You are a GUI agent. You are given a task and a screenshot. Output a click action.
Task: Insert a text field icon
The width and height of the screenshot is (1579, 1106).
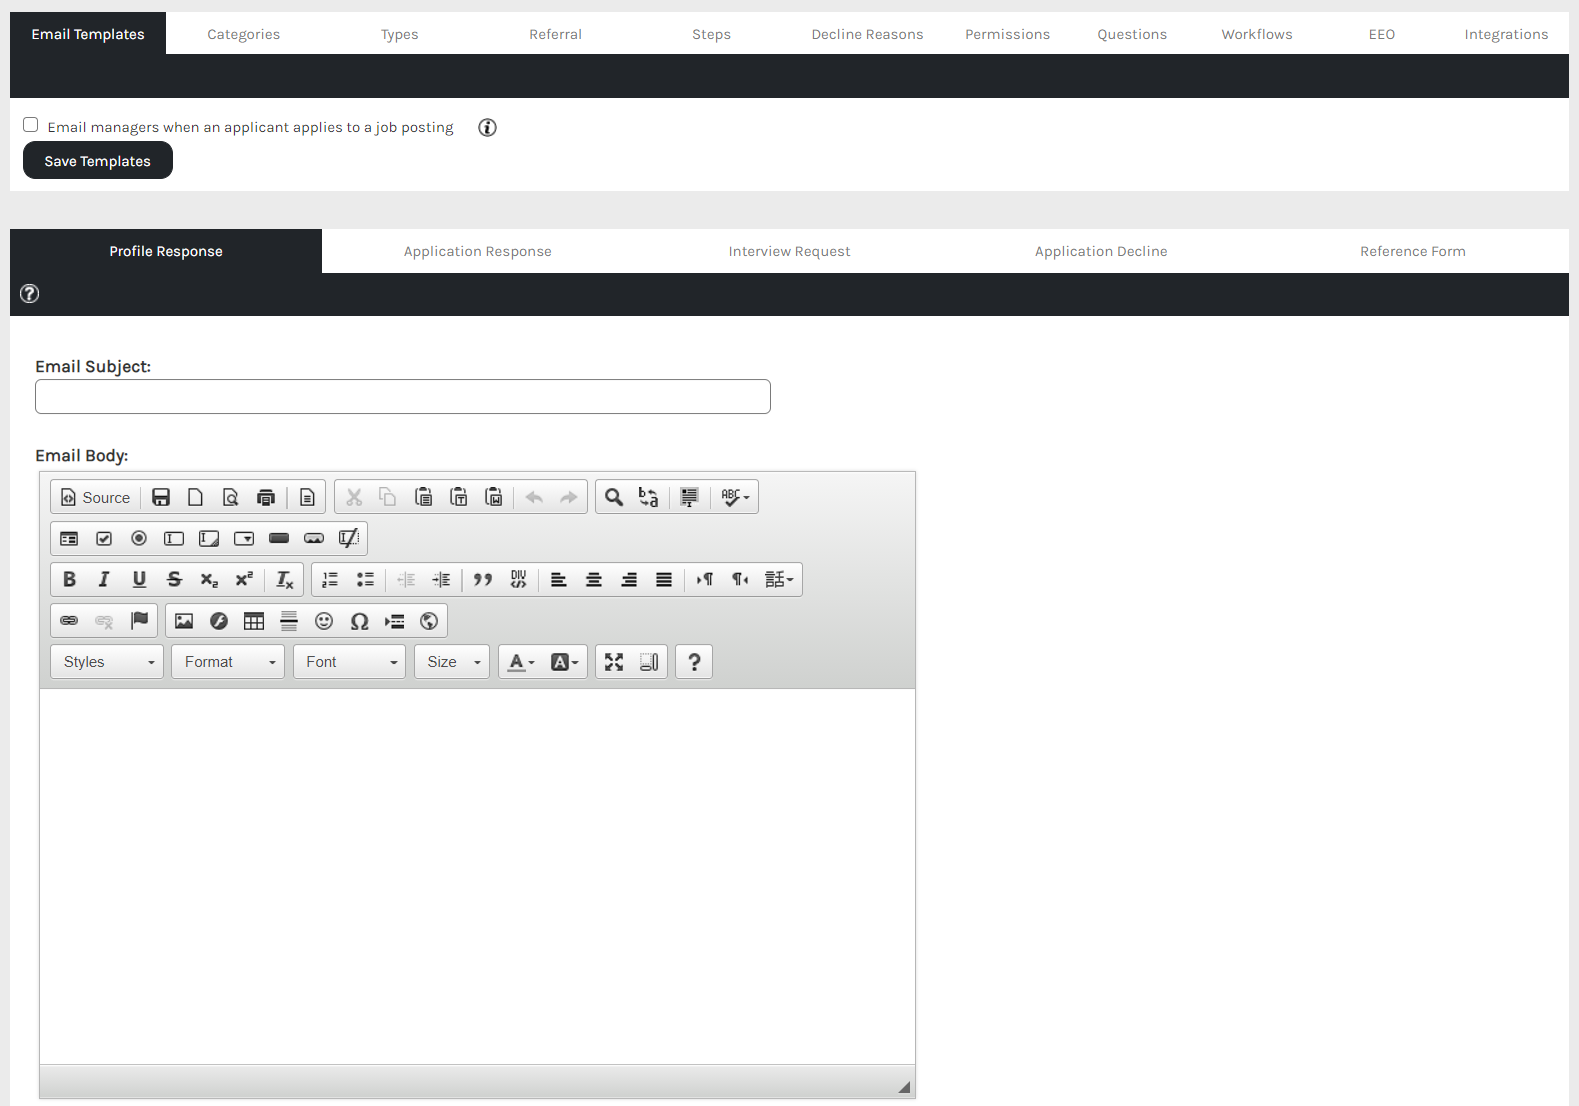[174, 538]
